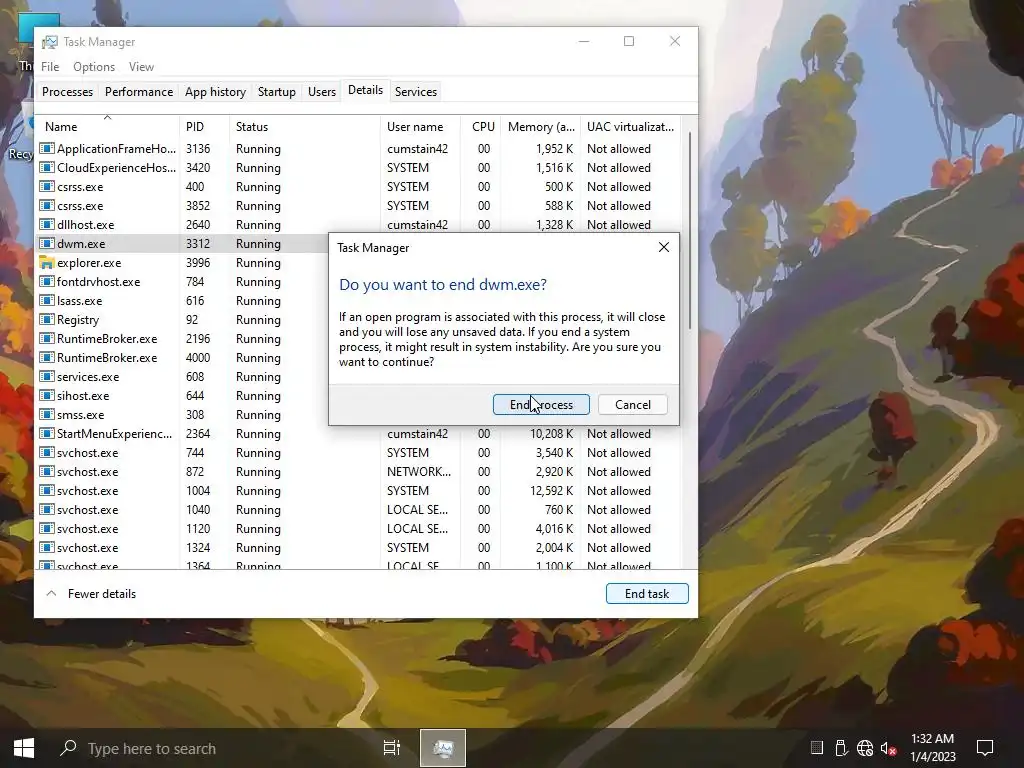Select the svchost.exe row with PID 872
The height and width of the screenshot is (768, 1024).
(x=360, y=472)
